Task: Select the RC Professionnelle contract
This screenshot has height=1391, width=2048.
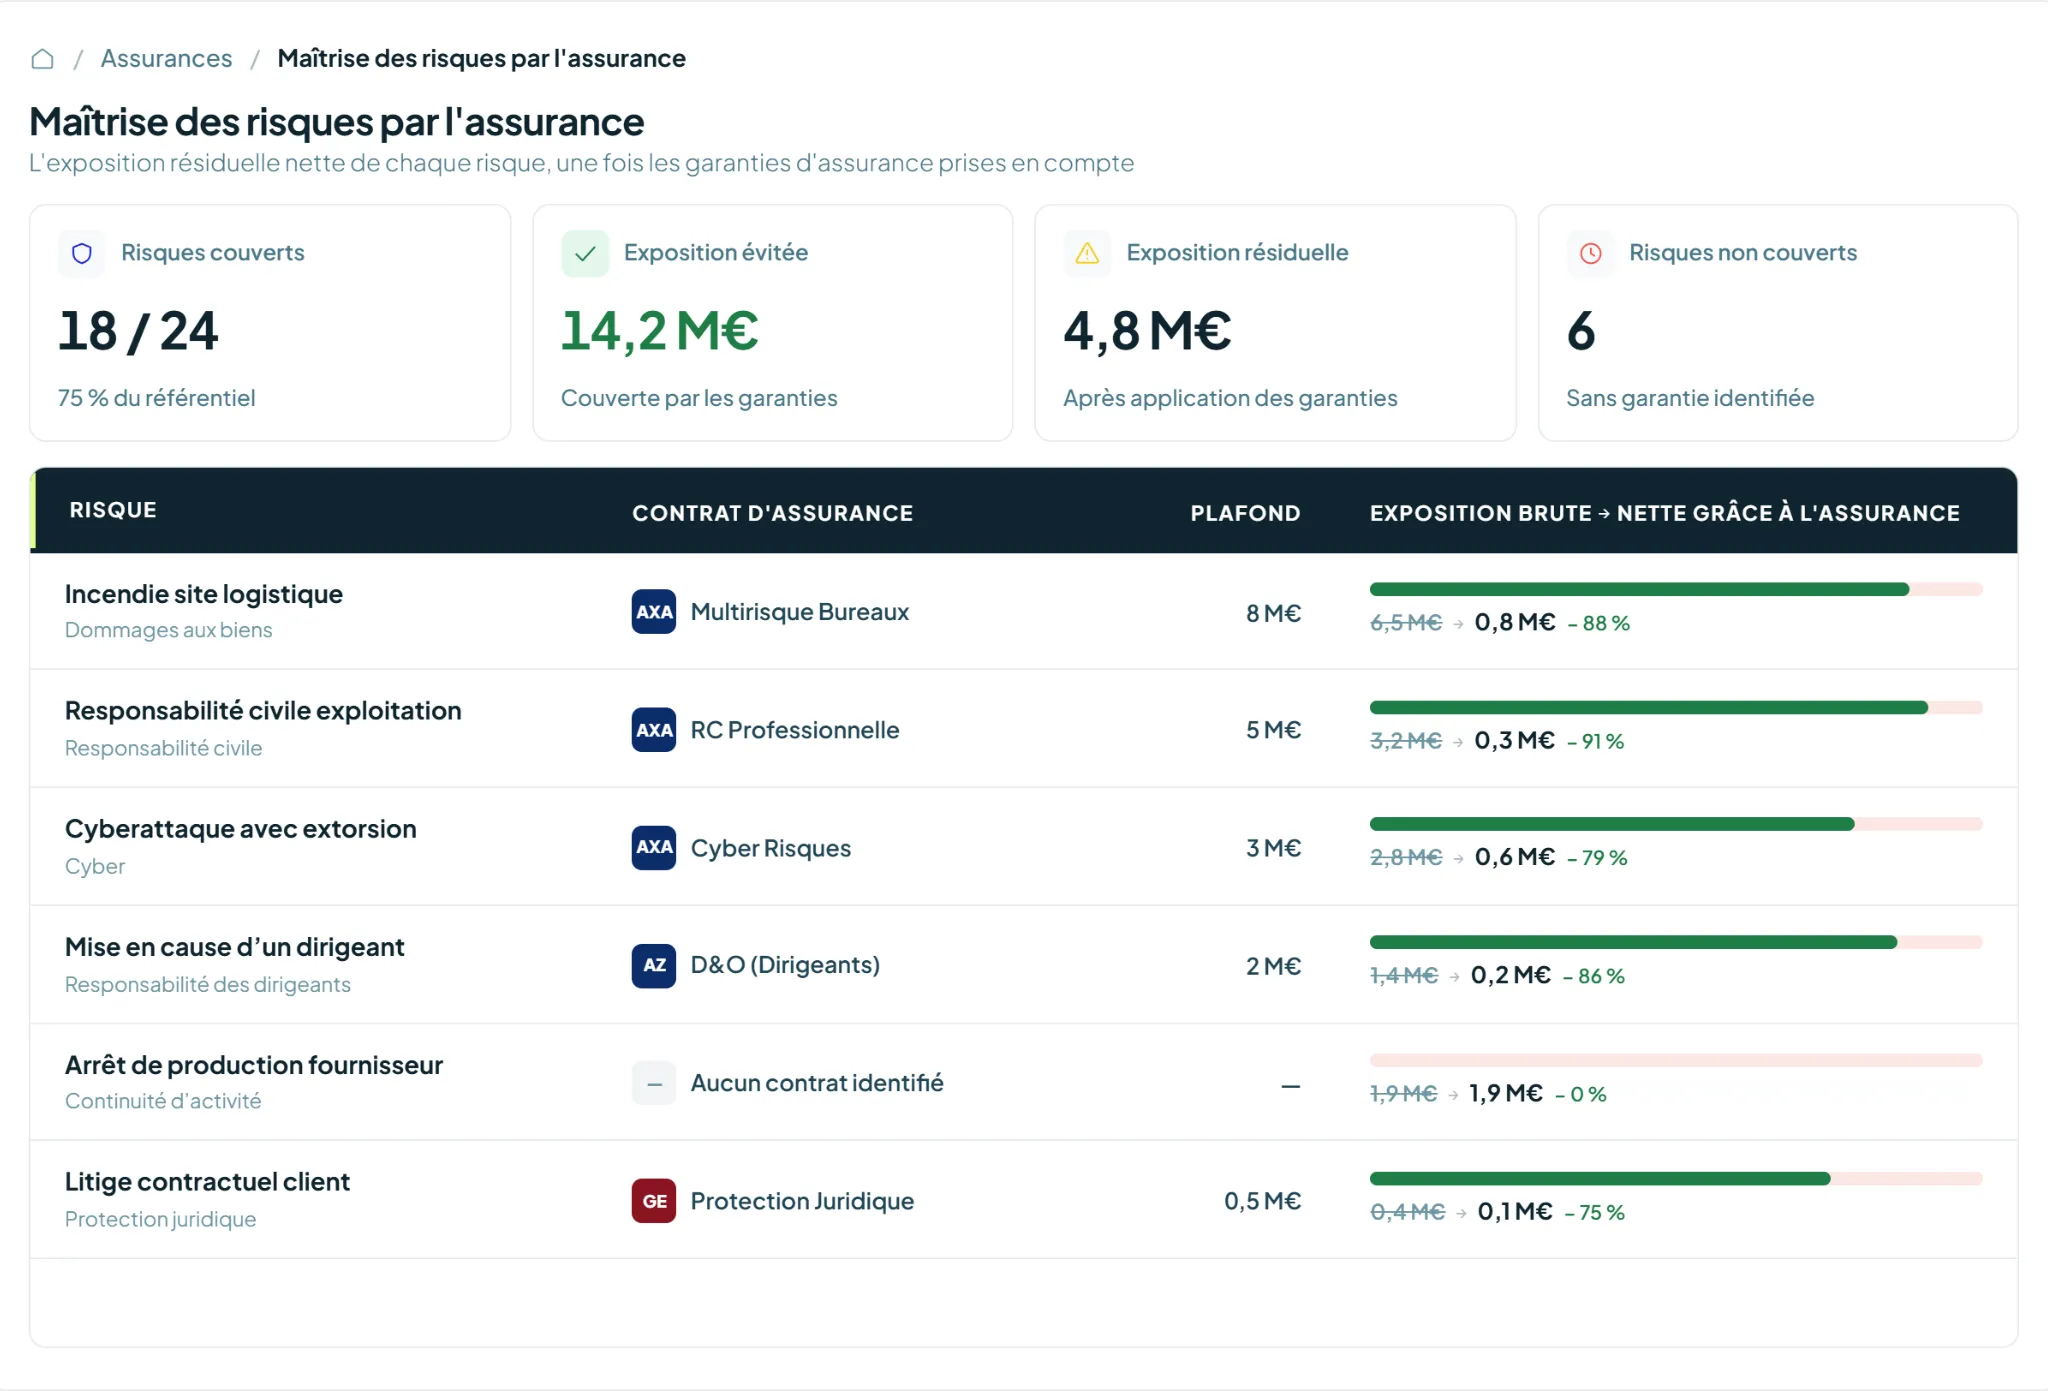Action: click(795, 730)
